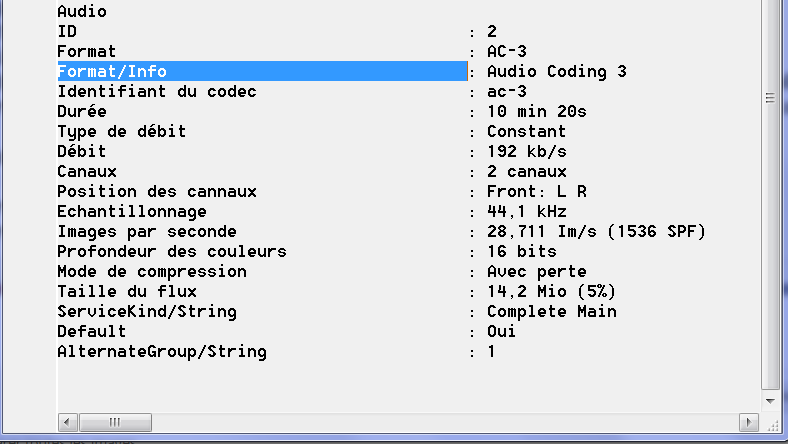The height and width of the screenshot is (444, 788).
Task: Click the vertical scrollbar down arrow
Action: pos(770,399)
